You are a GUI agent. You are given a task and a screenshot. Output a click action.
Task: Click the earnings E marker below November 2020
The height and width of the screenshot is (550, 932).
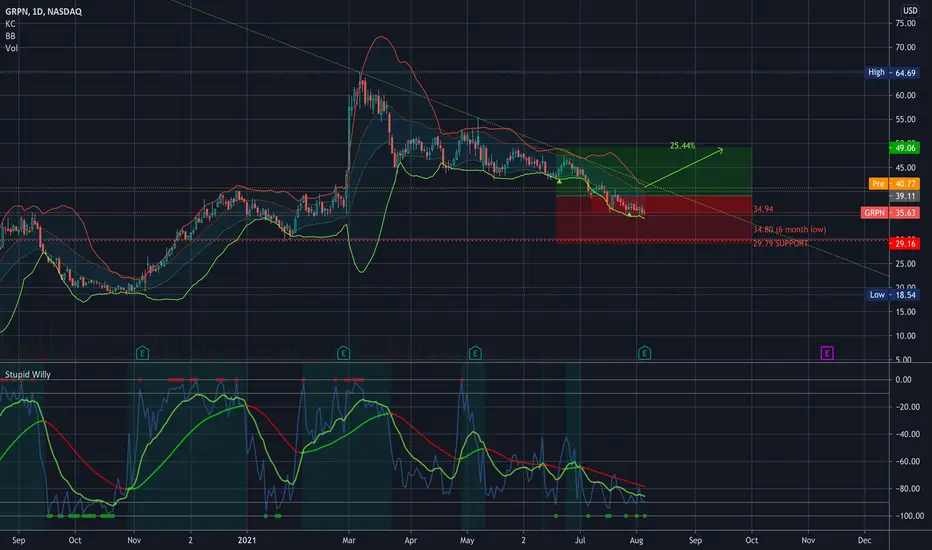pyautogui.click(x=142, y=354)
